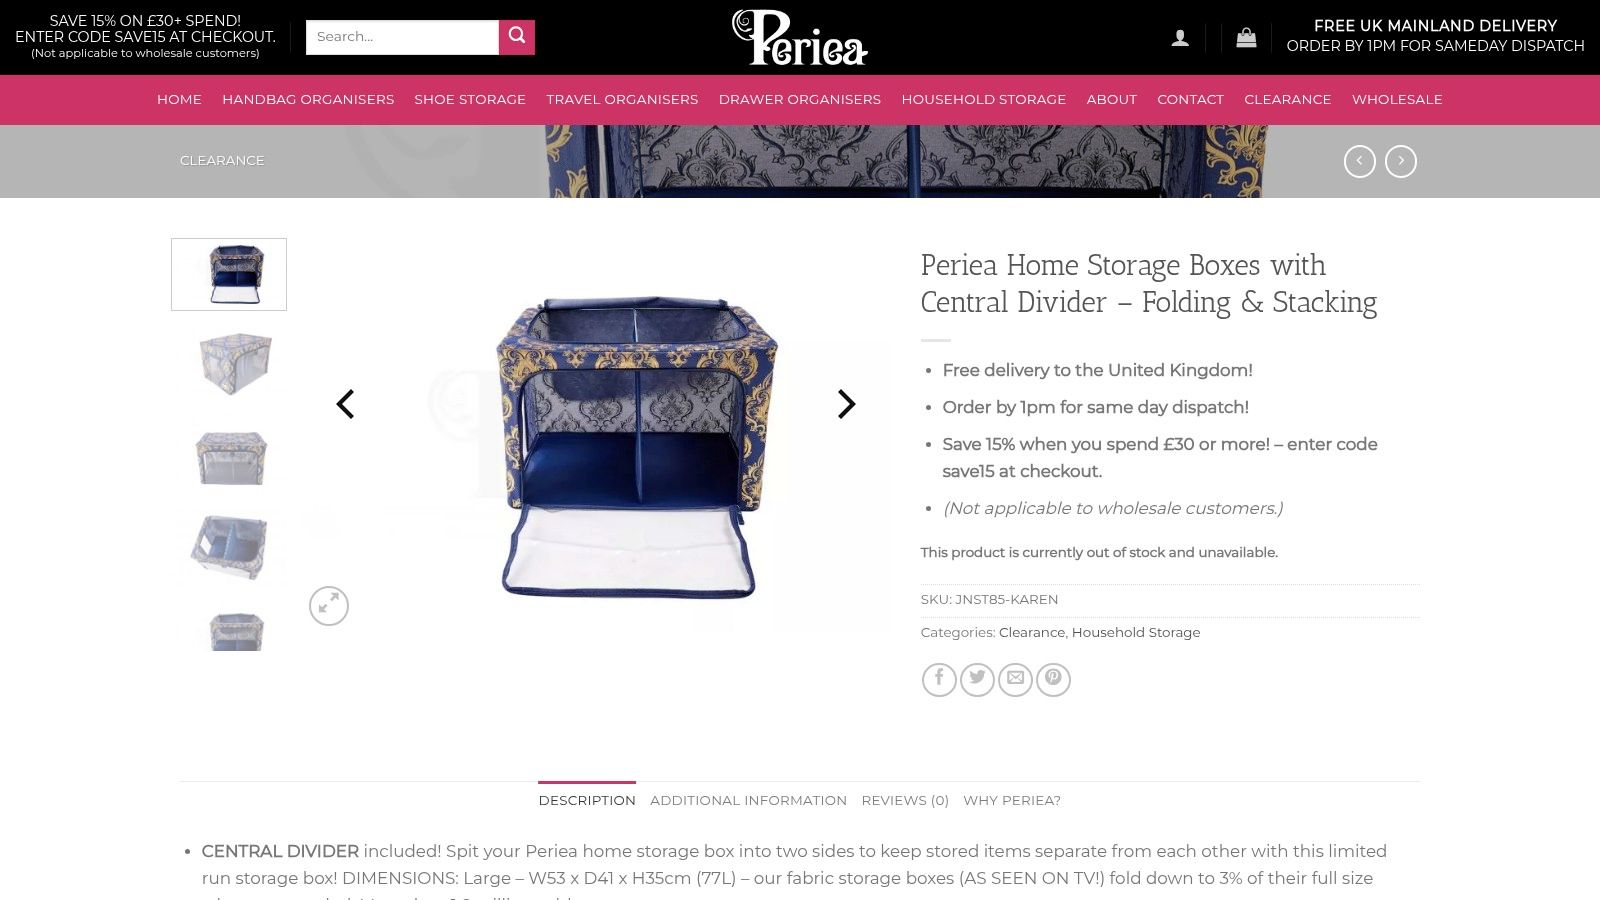The image size is (1600, 900).
Task: Follow the Clearance category link
Action: pos(1031,632)
